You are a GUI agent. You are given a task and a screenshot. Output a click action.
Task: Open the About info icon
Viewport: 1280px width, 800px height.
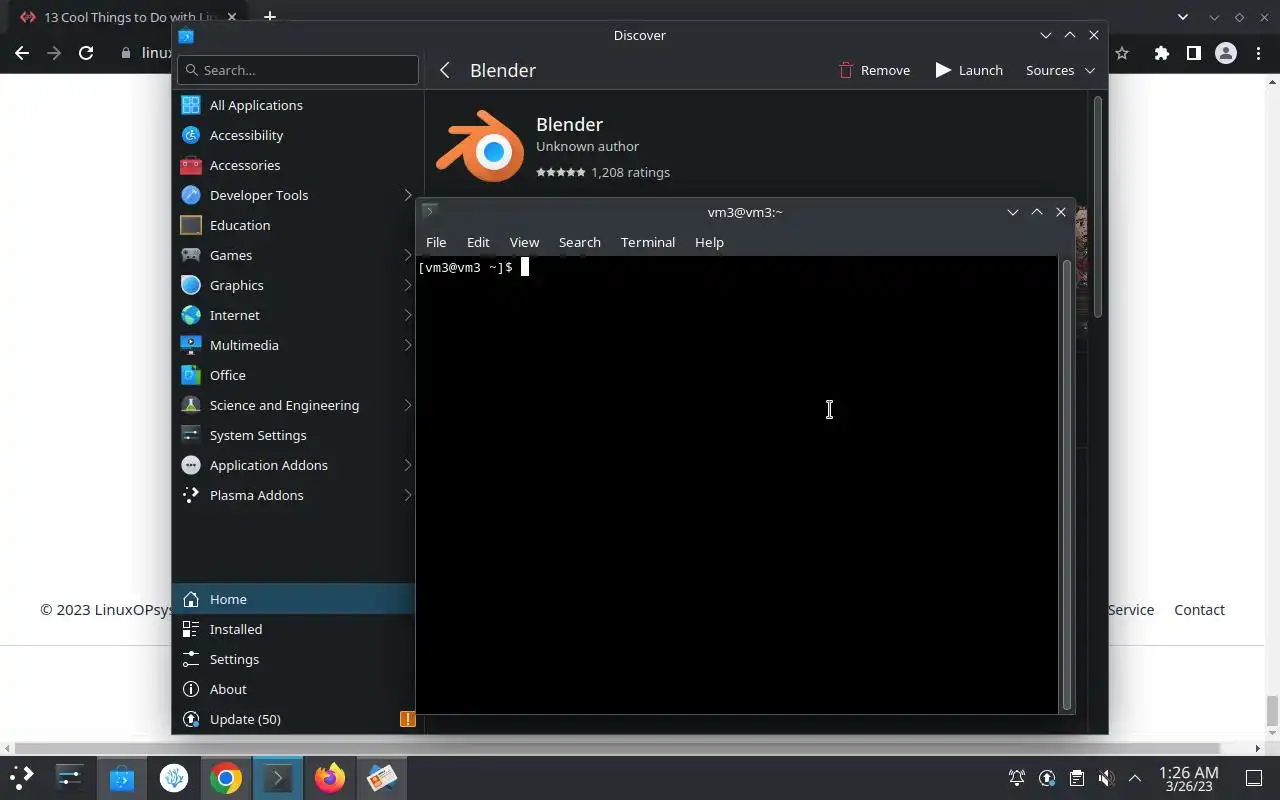click(191, 689)
